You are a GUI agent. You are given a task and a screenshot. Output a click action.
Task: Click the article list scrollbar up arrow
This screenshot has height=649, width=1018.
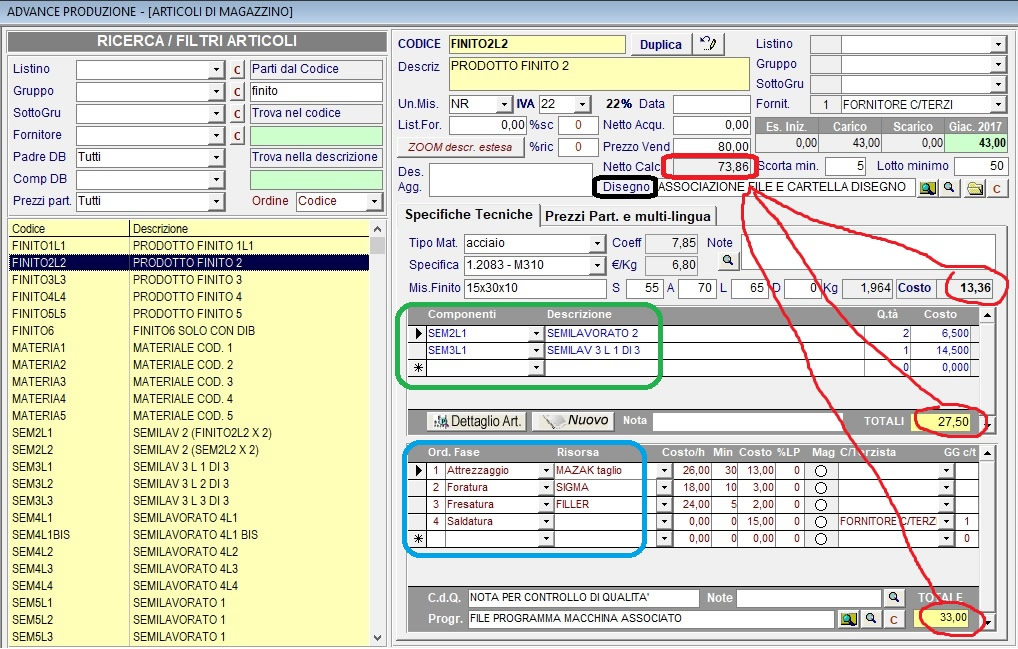pyautogui.click(x=377, y=229)
